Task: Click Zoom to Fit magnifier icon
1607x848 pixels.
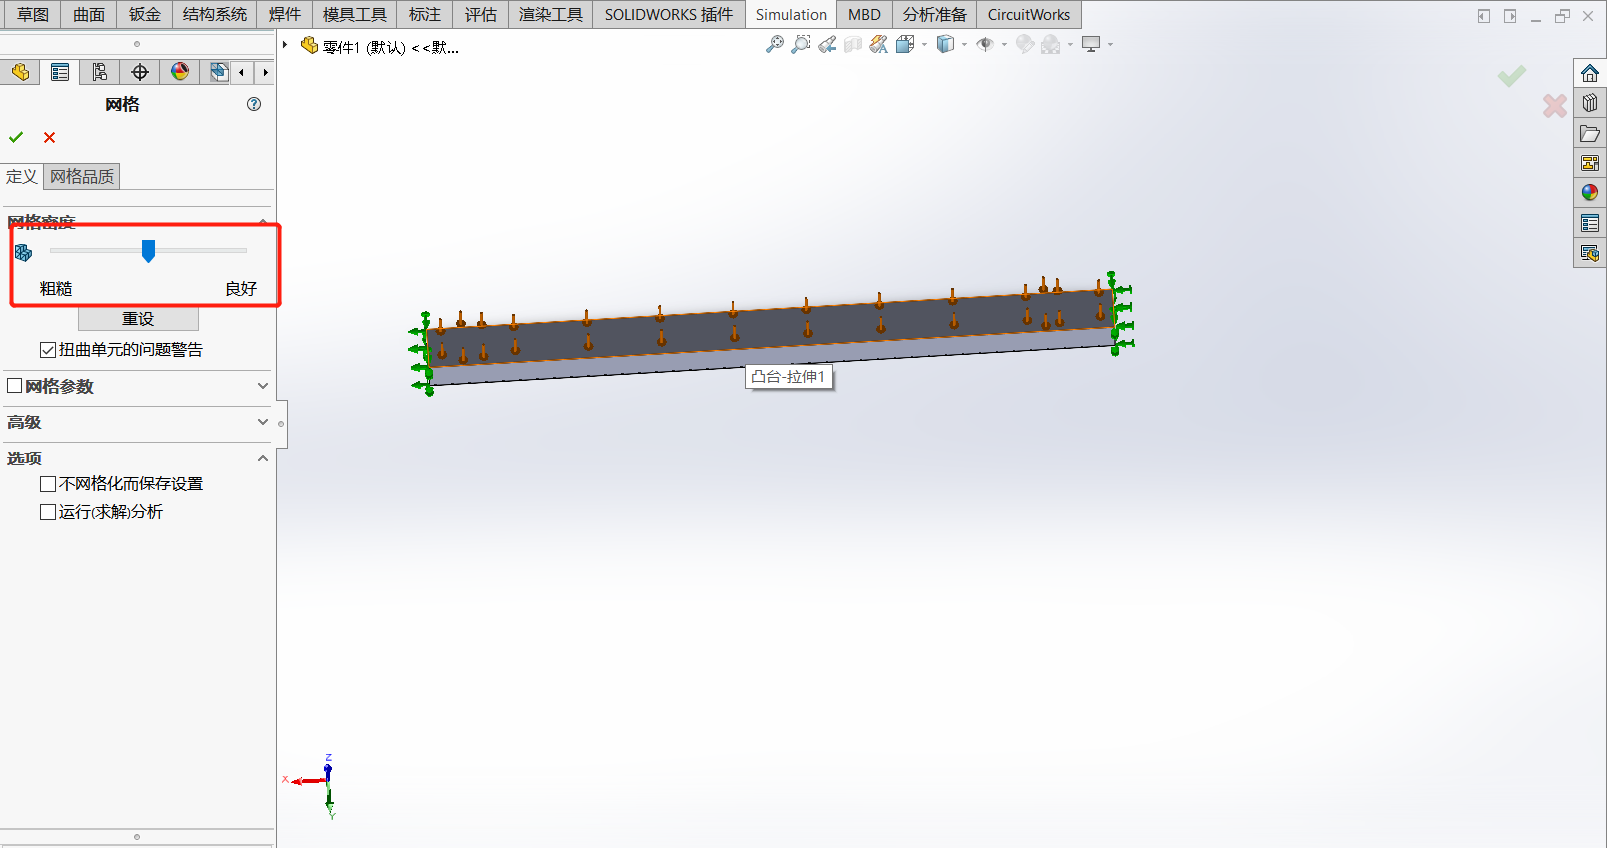Action: click(x=774, y=44)
